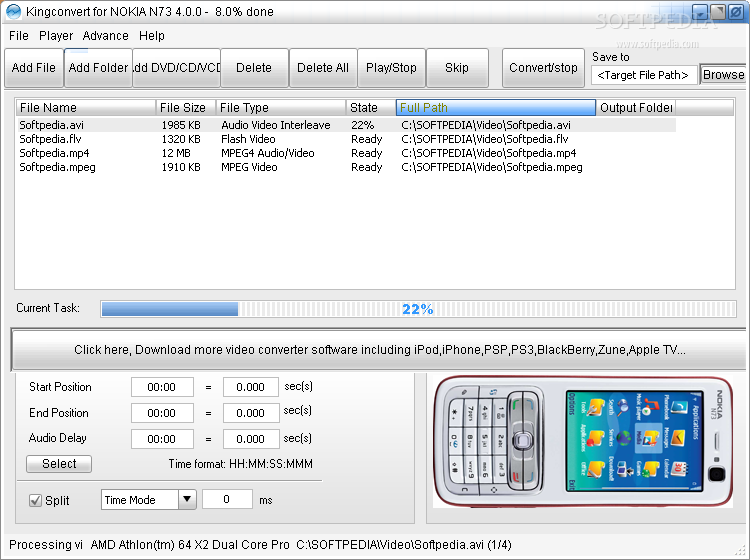Open the File menu
750x560 pixels.
[19, 36]
